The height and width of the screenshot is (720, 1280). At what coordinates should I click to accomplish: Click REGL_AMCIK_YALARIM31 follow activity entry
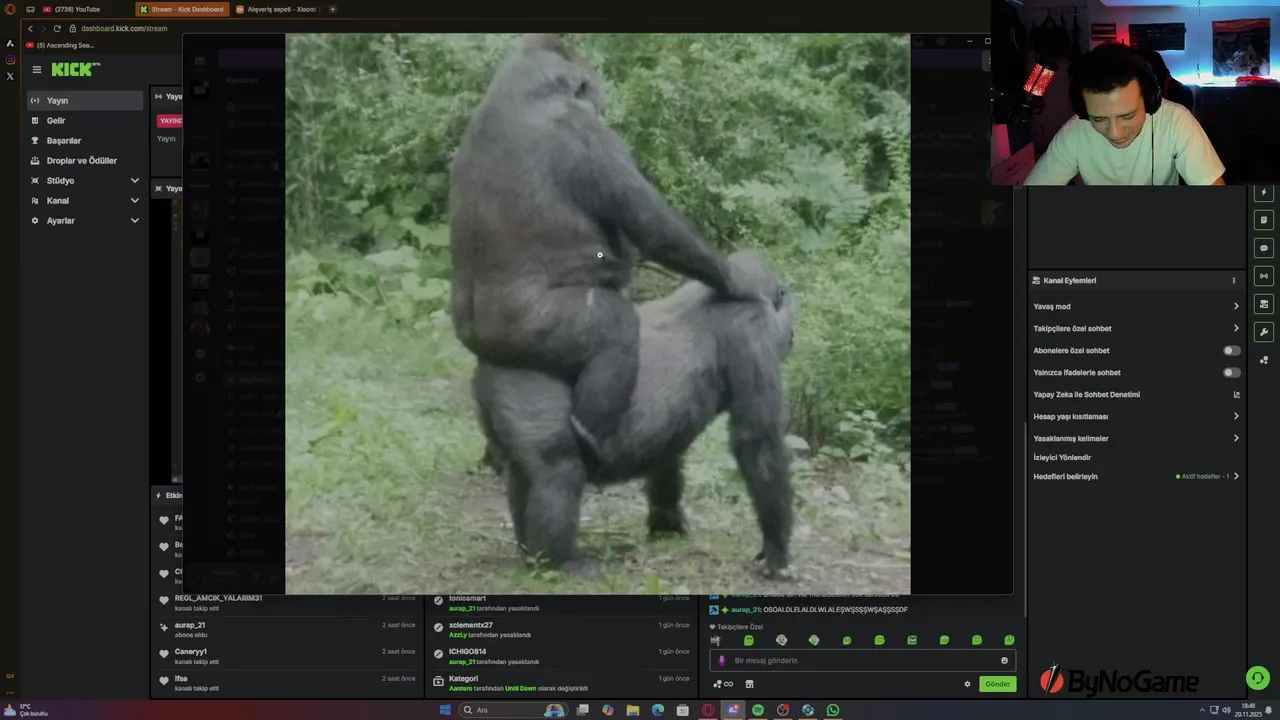click(x=288, y=602)
